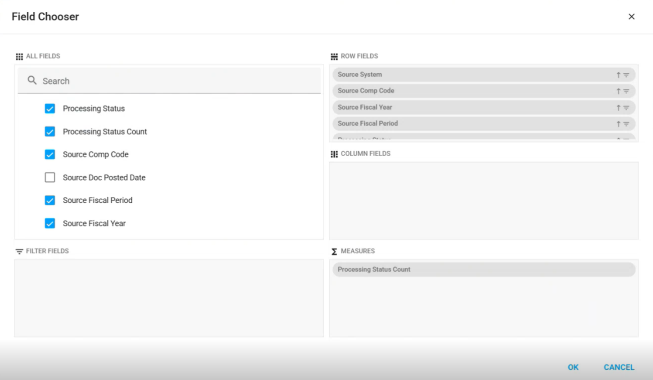Image resolution: width=653 pixels, height=380 pixels.
Task: Uncheck the Source Comp Code checkbox
Action: [x=50, y=155]
